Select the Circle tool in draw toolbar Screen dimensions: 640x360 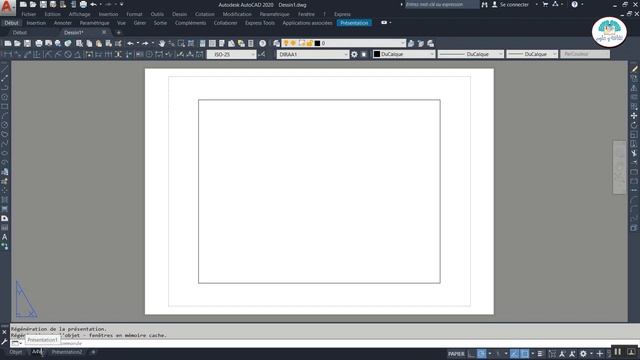(x=4, y=125)
